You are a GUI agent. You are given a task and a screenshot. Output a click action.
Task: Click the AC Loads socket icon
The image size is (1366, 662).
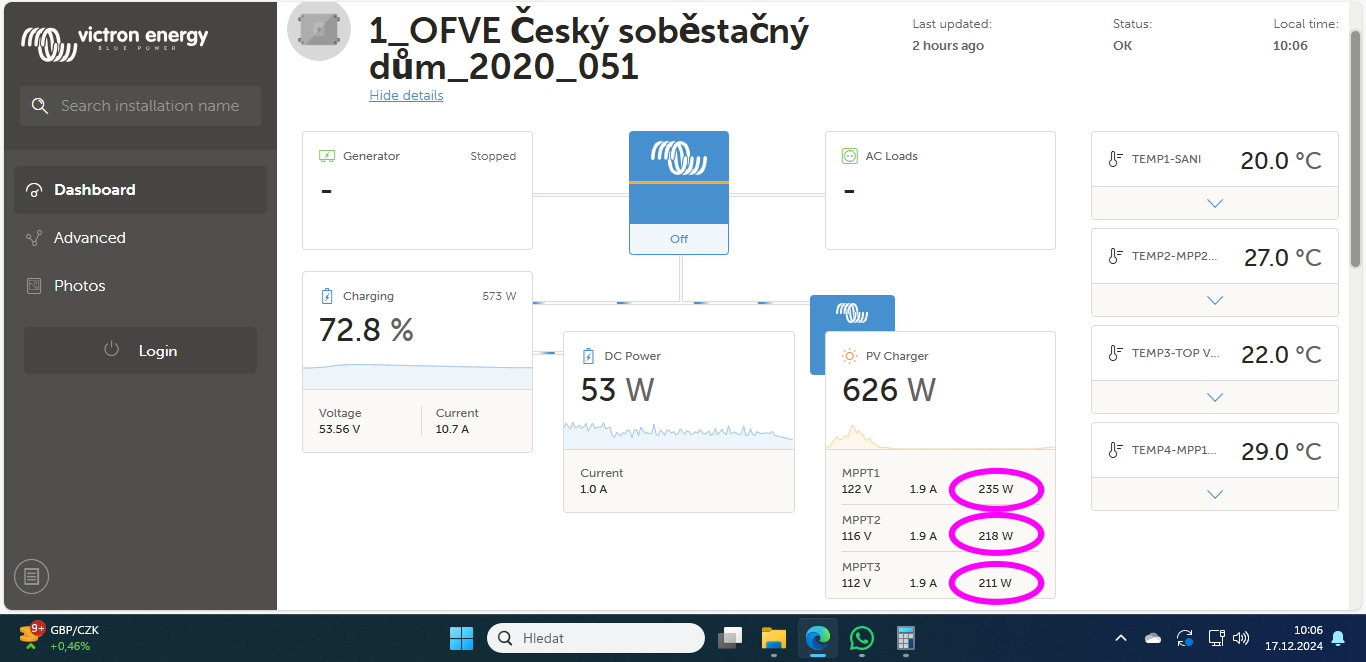(849, 156)
